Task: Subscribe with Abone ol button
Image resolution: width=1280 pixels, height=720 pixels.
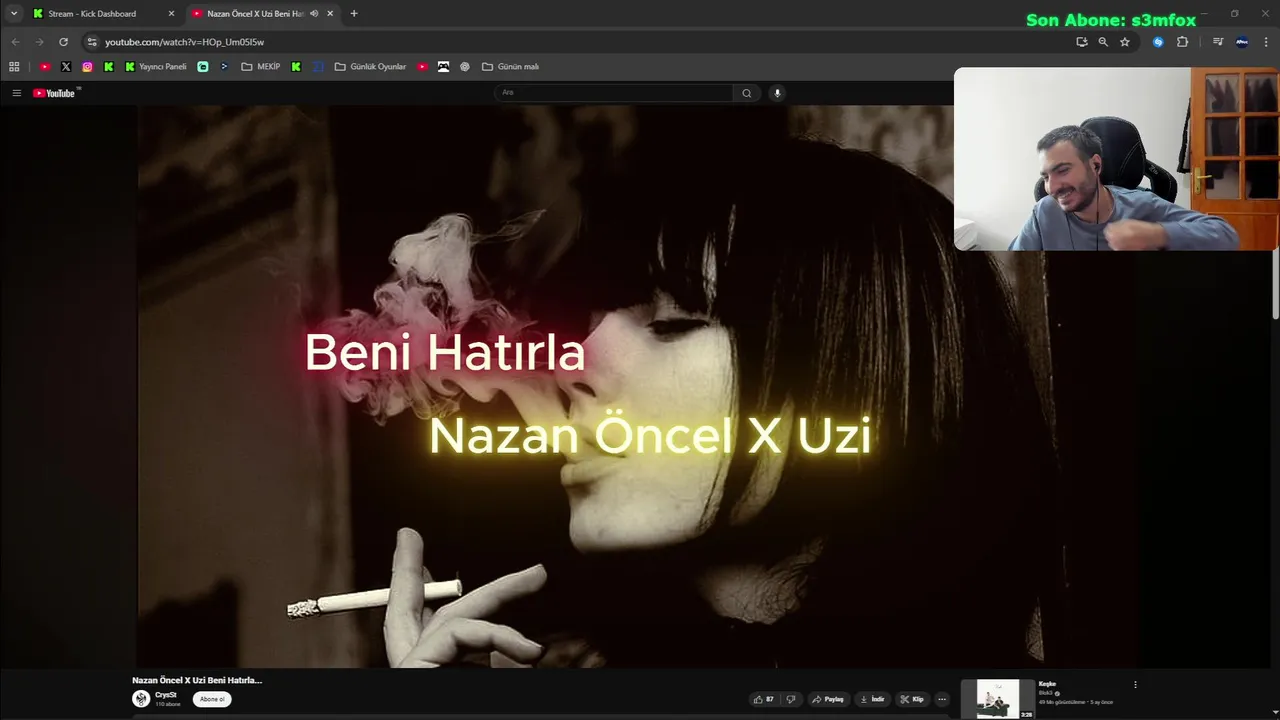Action: 212,699
